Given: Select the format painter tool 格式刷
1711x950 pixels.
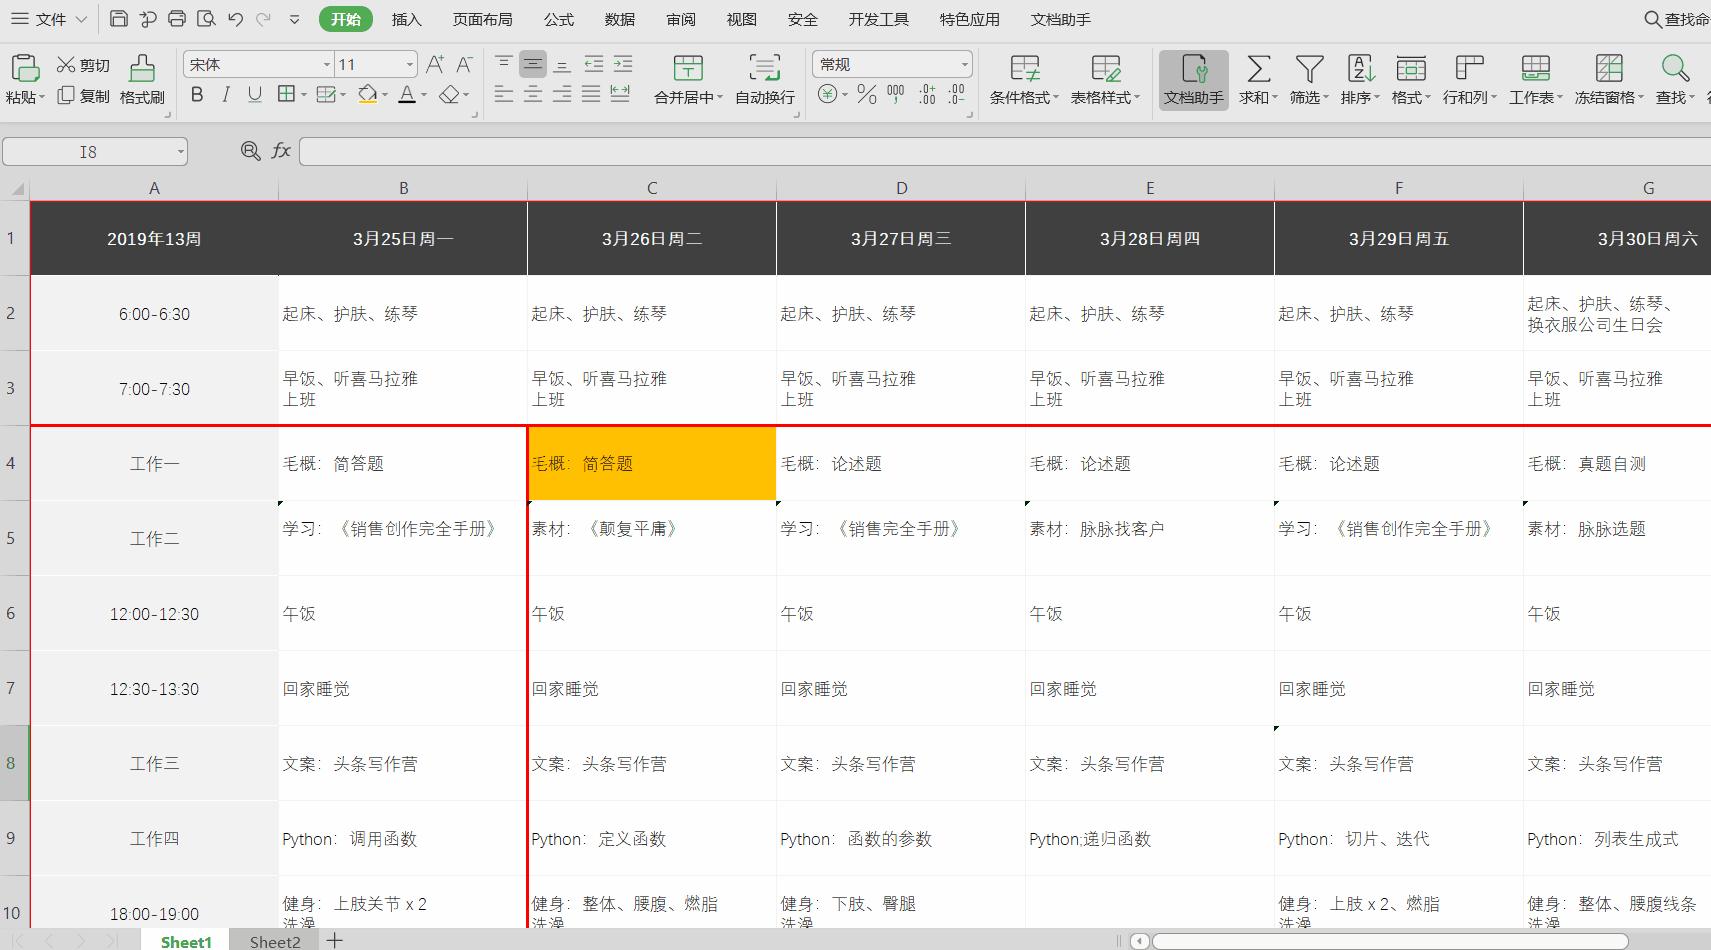Looking at the screenshot, I should click(x=141, y=80).
